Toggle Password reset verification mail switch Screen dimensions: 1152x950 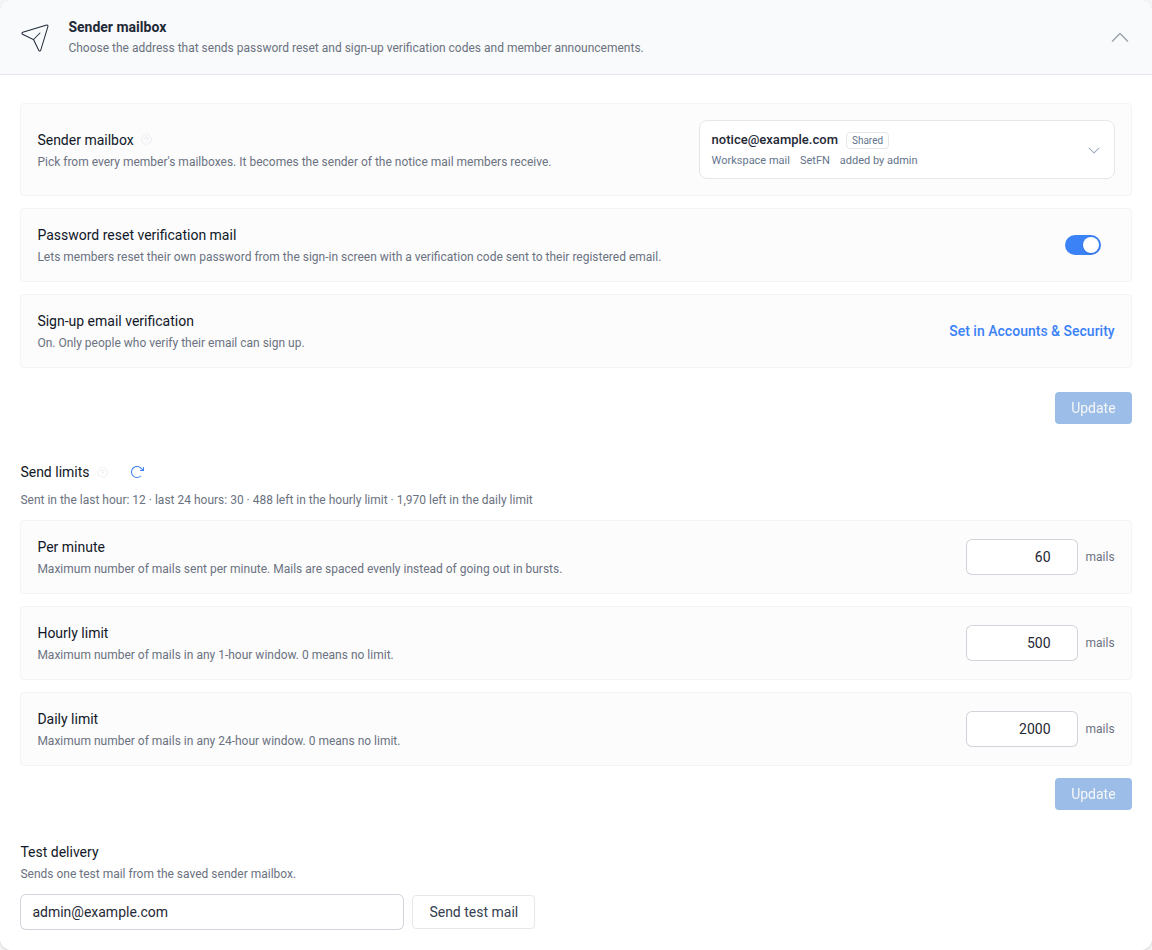1082,245
